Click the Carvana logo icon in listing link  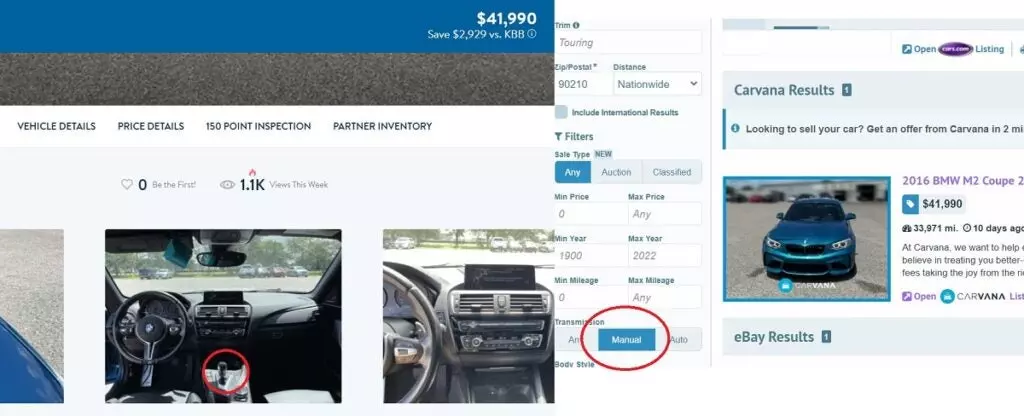tap(948, 296)
